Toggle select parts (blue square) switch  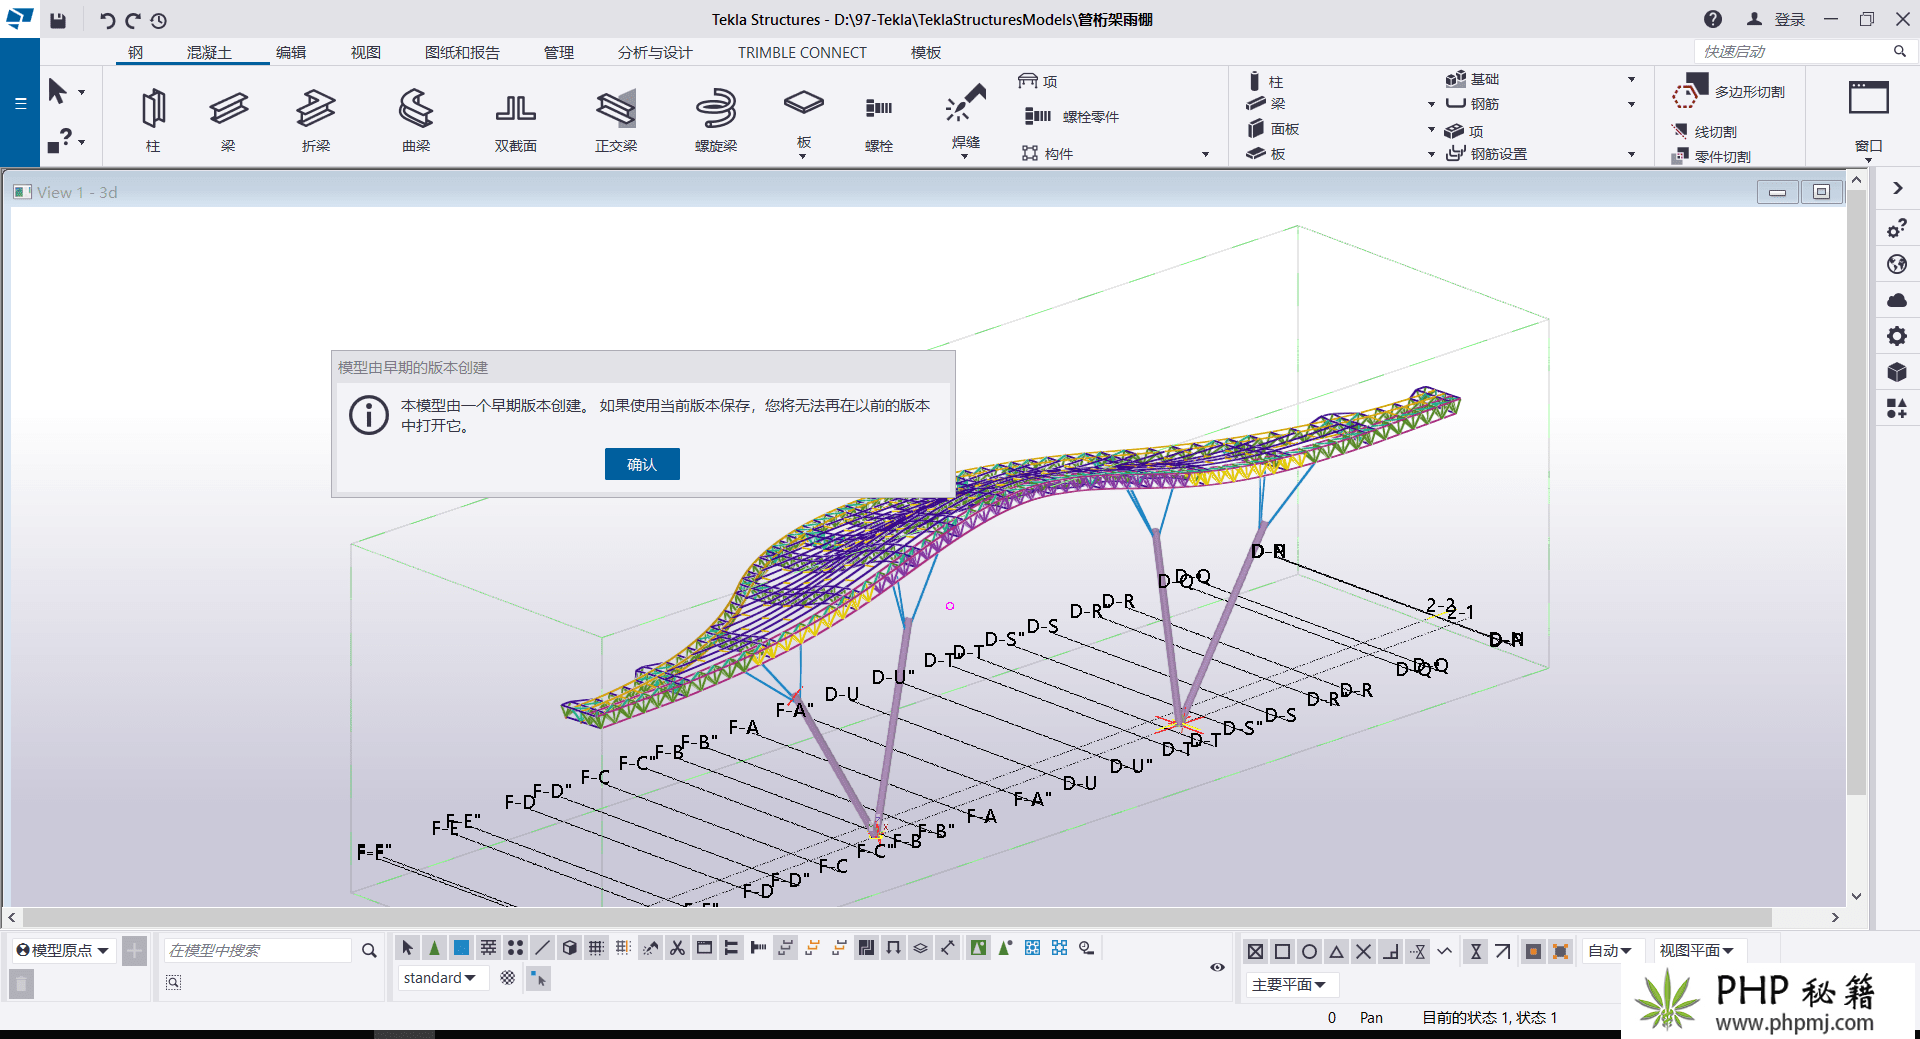pos(461,947)
